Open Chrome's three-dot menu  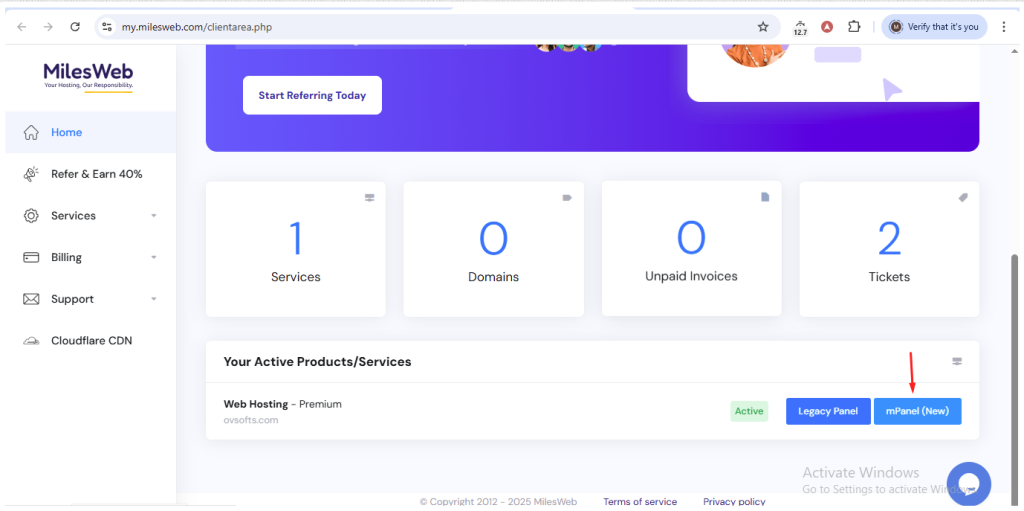click(1004, 27)
